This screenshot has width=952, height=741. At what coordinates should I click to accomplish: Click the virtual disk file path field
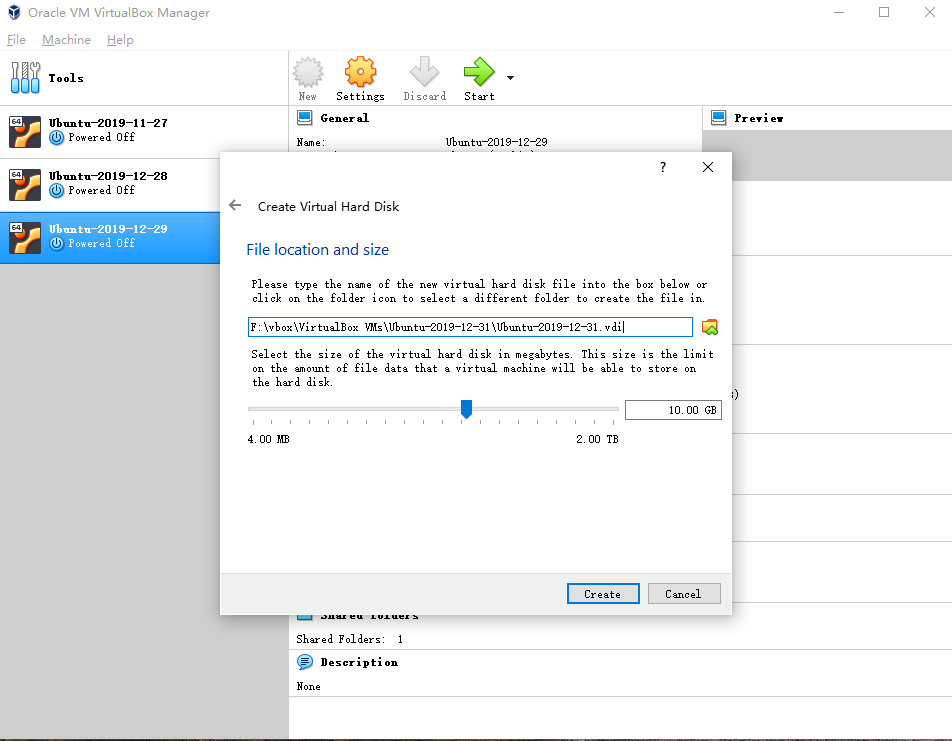[470, 327]
